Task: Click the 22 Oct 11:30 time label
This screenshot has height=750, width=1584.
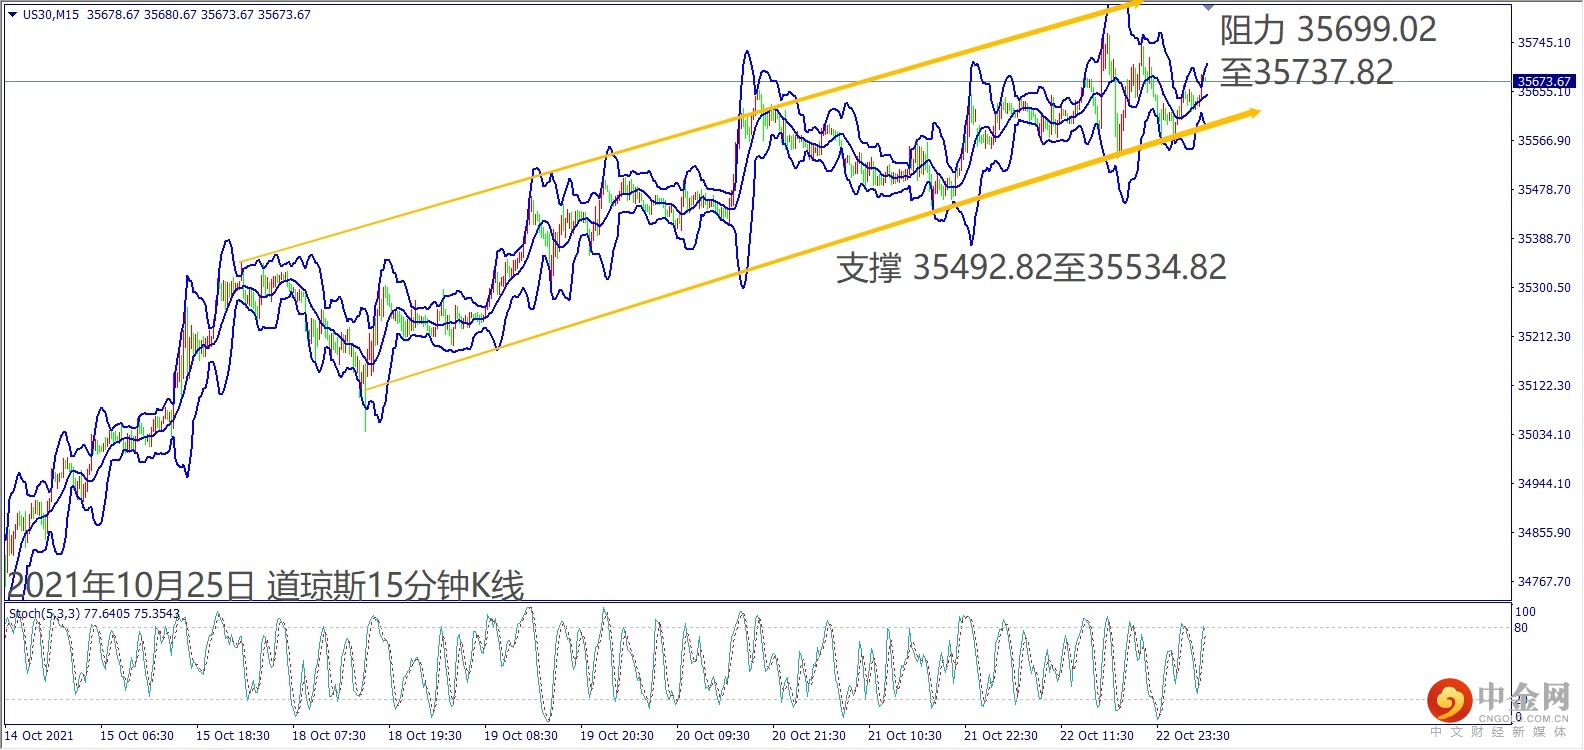Action: [x=1097, y=736]
